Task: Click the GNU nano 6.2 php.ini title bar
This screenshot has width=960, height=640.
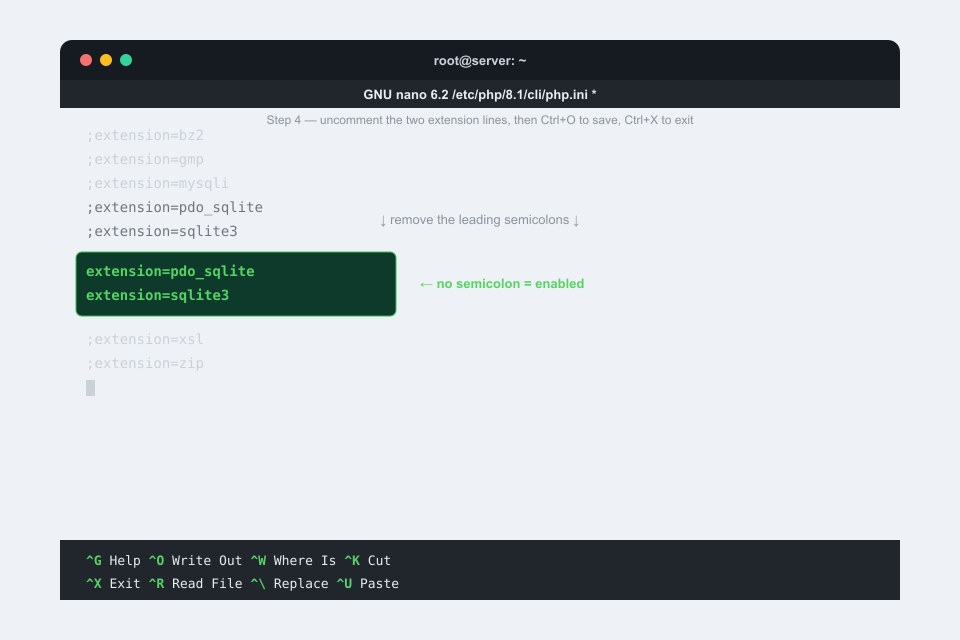Action: point(480,94)
